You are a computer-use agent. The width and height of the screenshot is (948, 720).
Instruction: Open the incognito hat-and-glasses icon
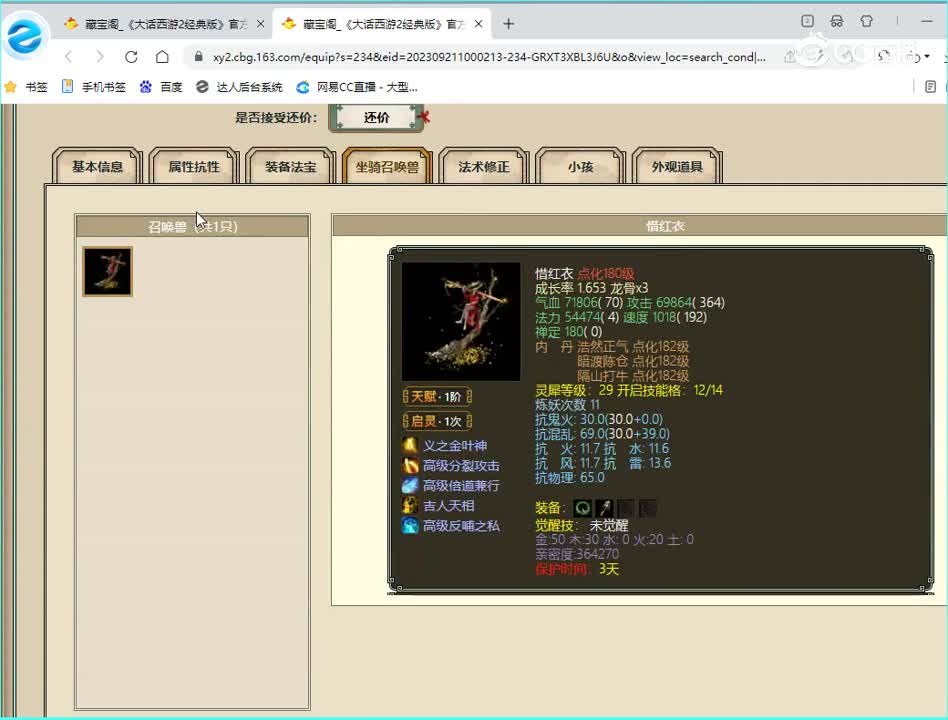[837, 21]
